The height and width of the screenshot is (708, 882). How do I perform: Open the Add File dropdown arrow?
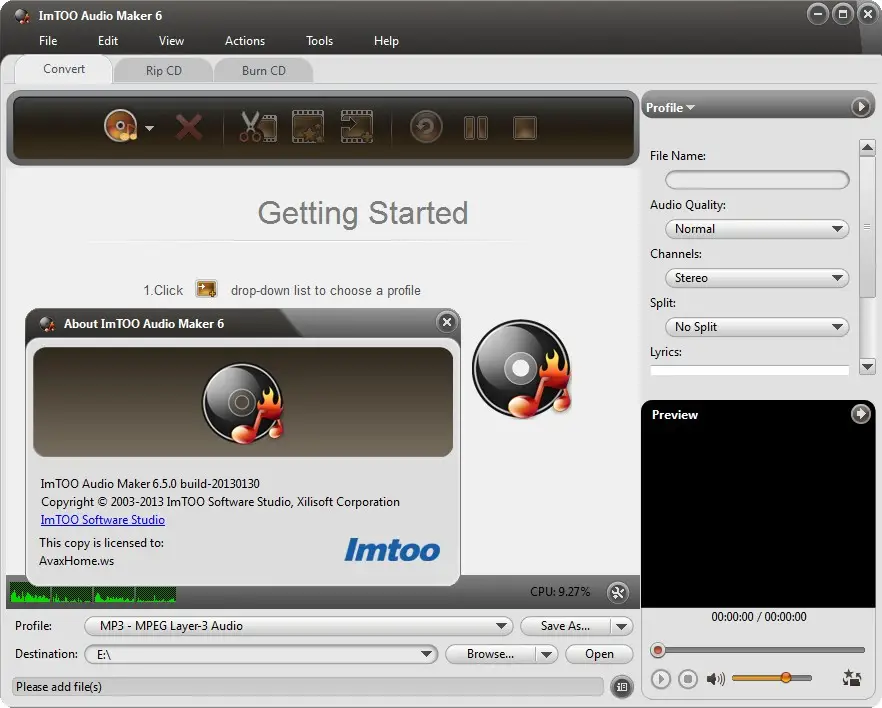(149, 128)
